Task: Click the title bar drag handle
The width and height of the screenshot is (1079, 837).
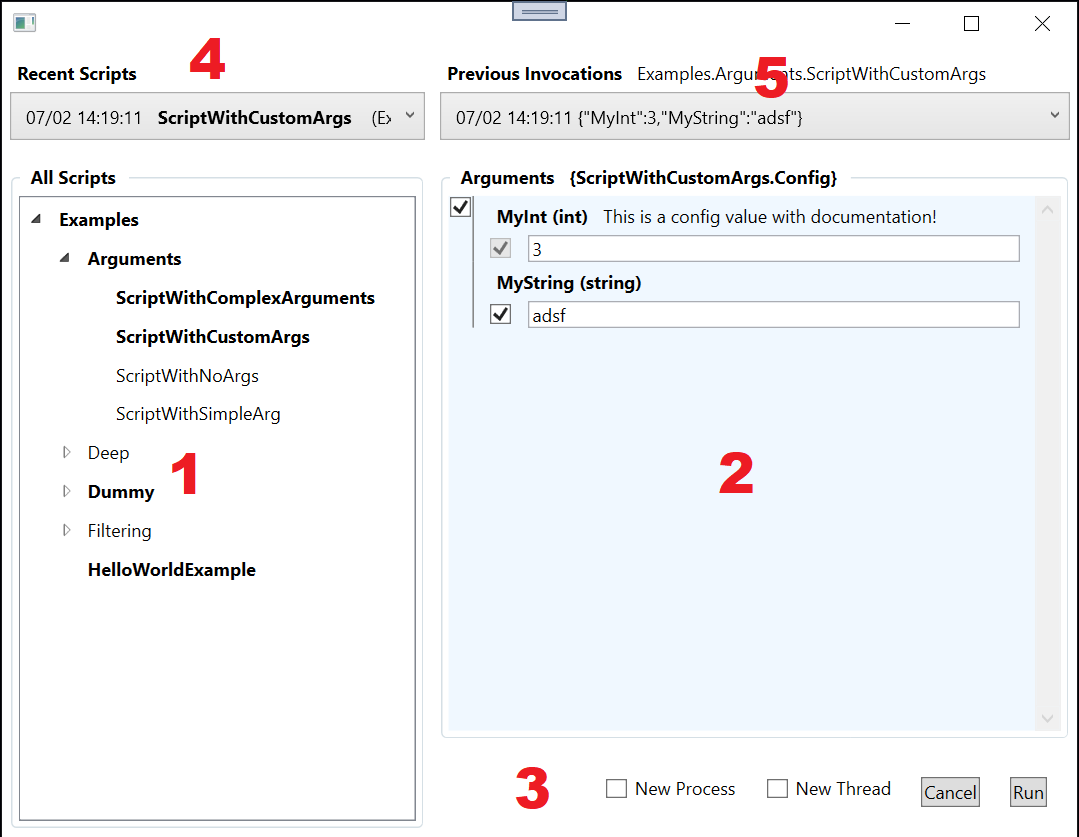Action: point(540,12)
